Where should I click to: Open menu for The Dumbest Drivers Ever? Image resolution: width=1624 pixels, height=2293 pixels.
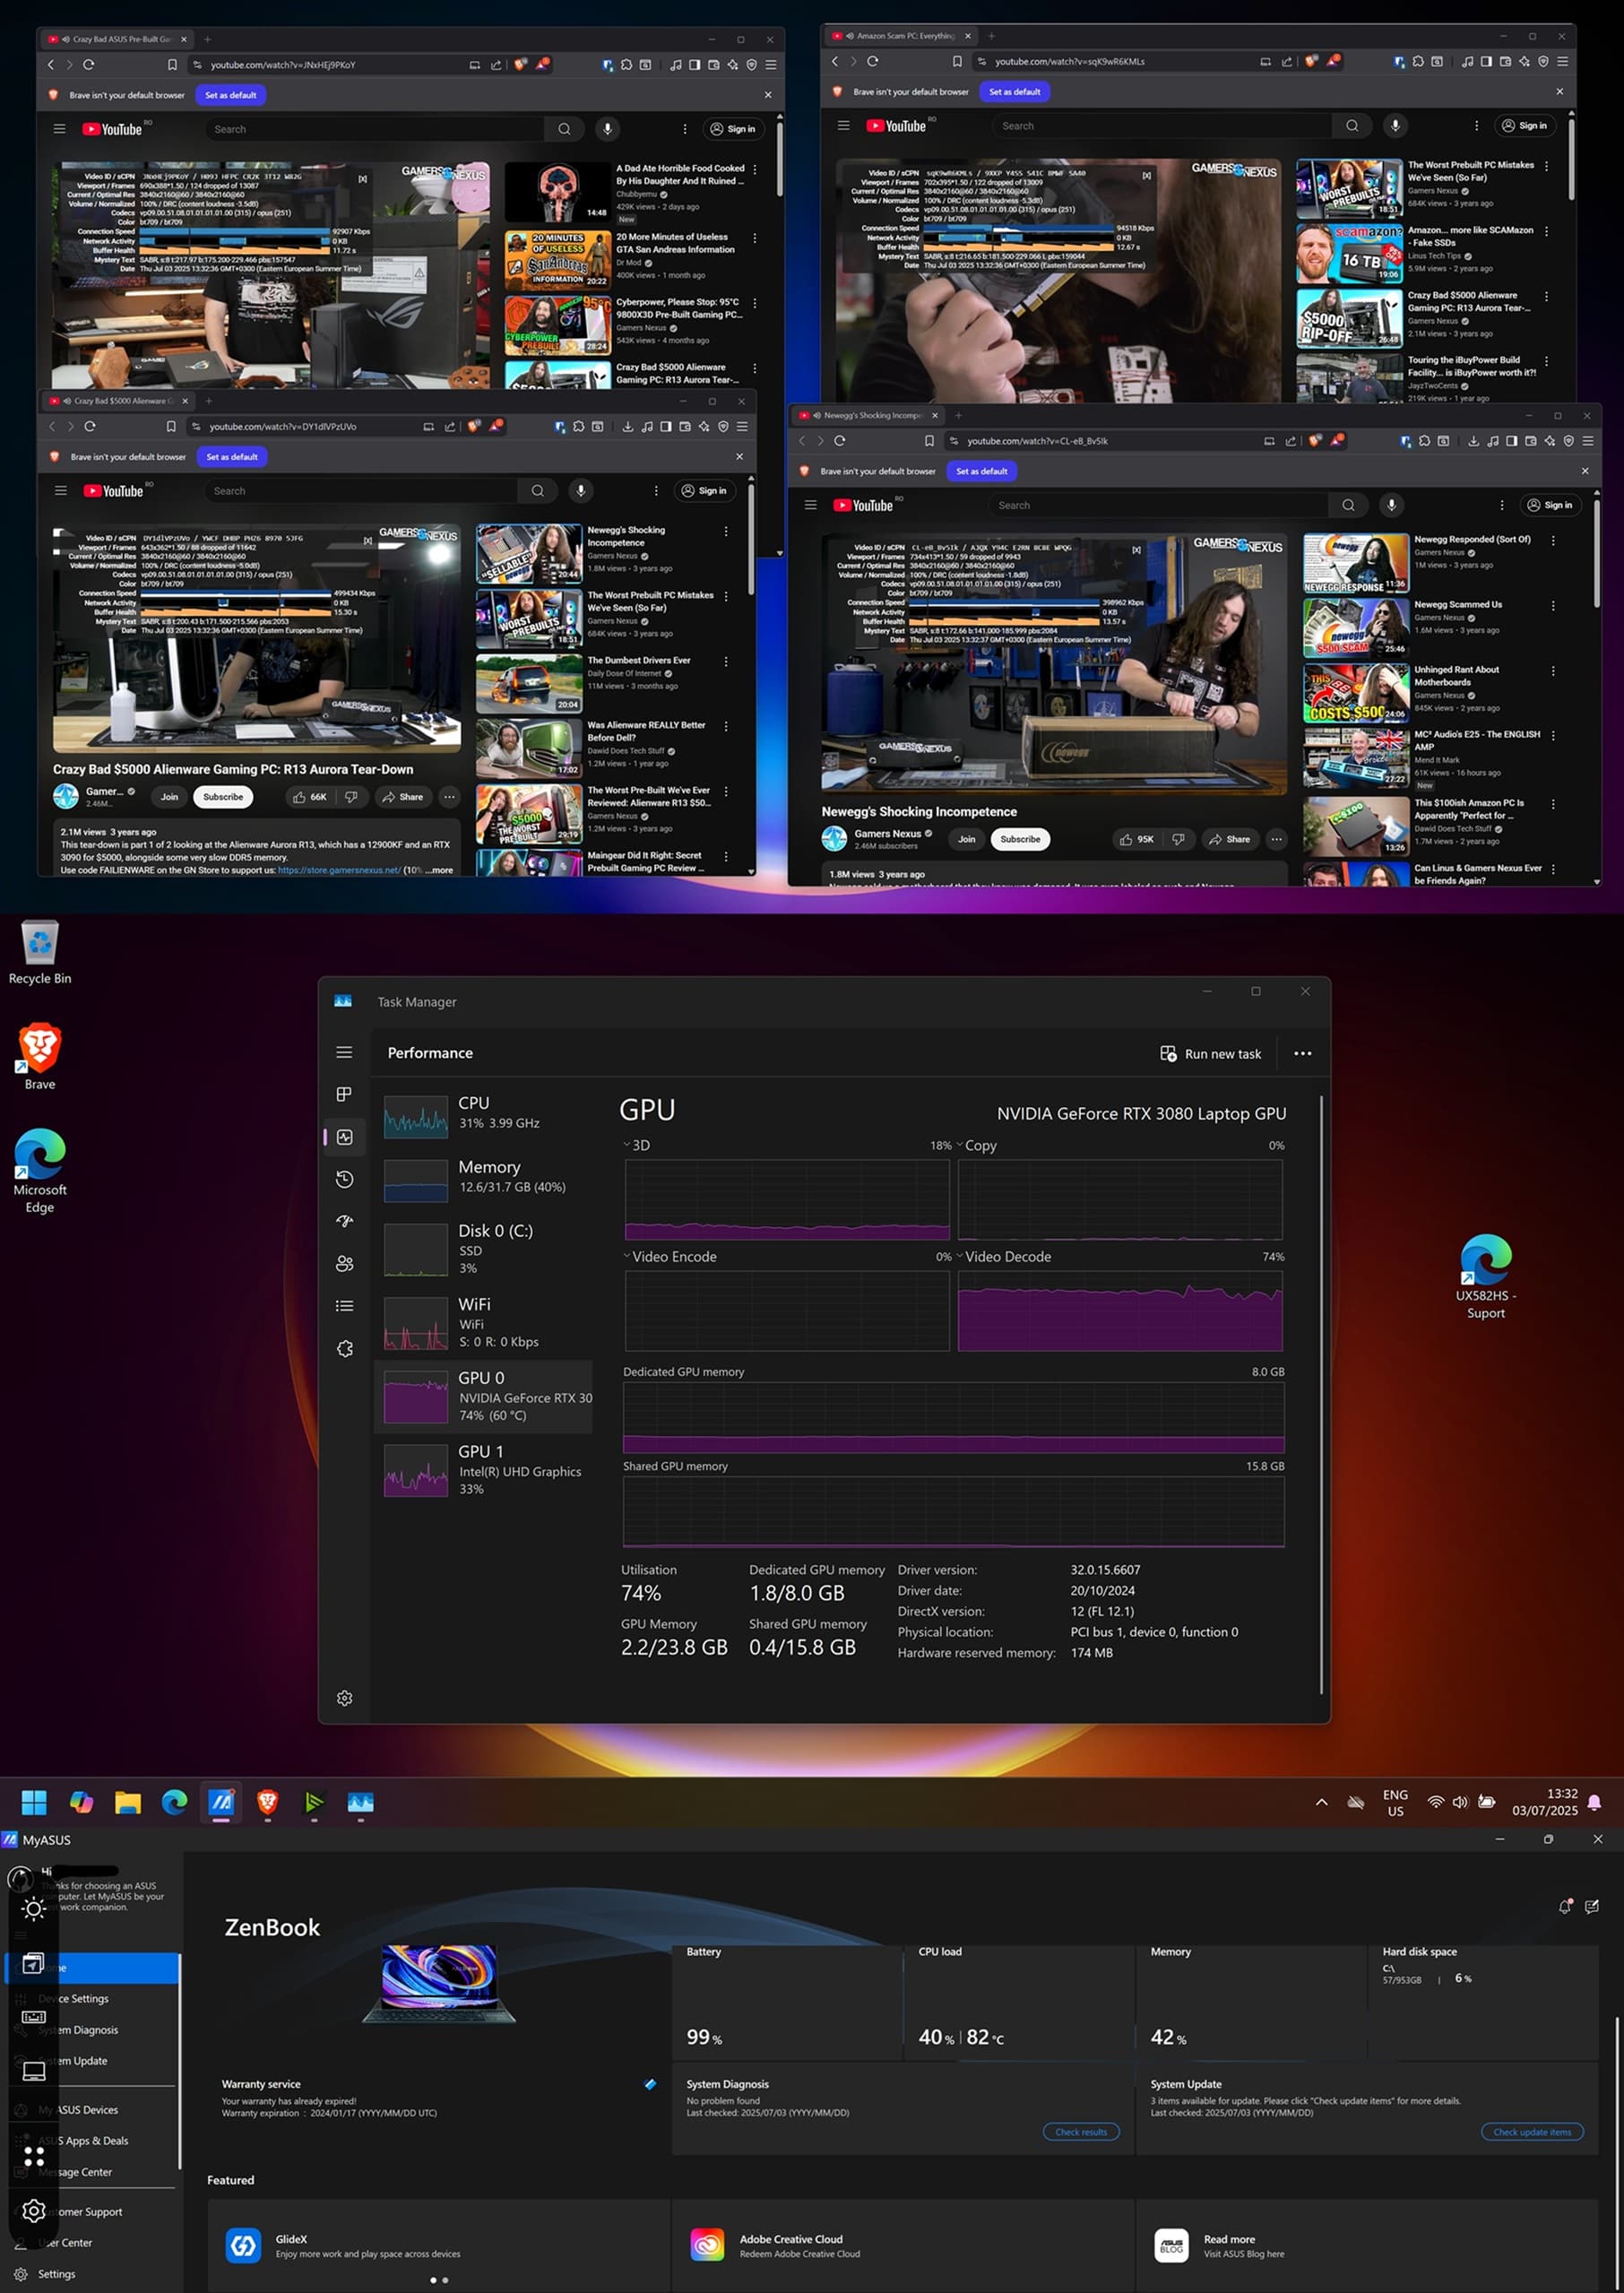click(726, 661)
